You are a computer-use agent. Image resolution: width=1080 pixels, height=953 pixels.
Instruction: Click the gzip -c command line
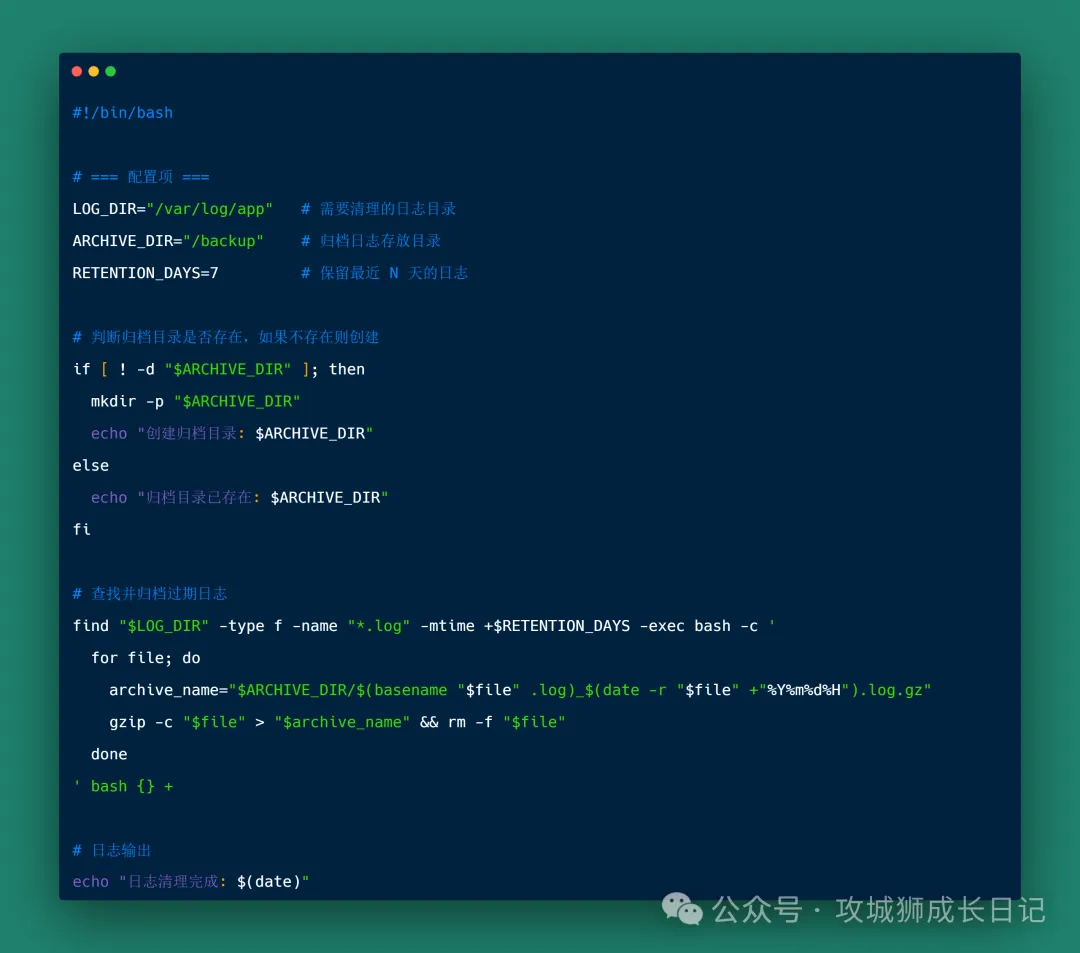[337, 722]
